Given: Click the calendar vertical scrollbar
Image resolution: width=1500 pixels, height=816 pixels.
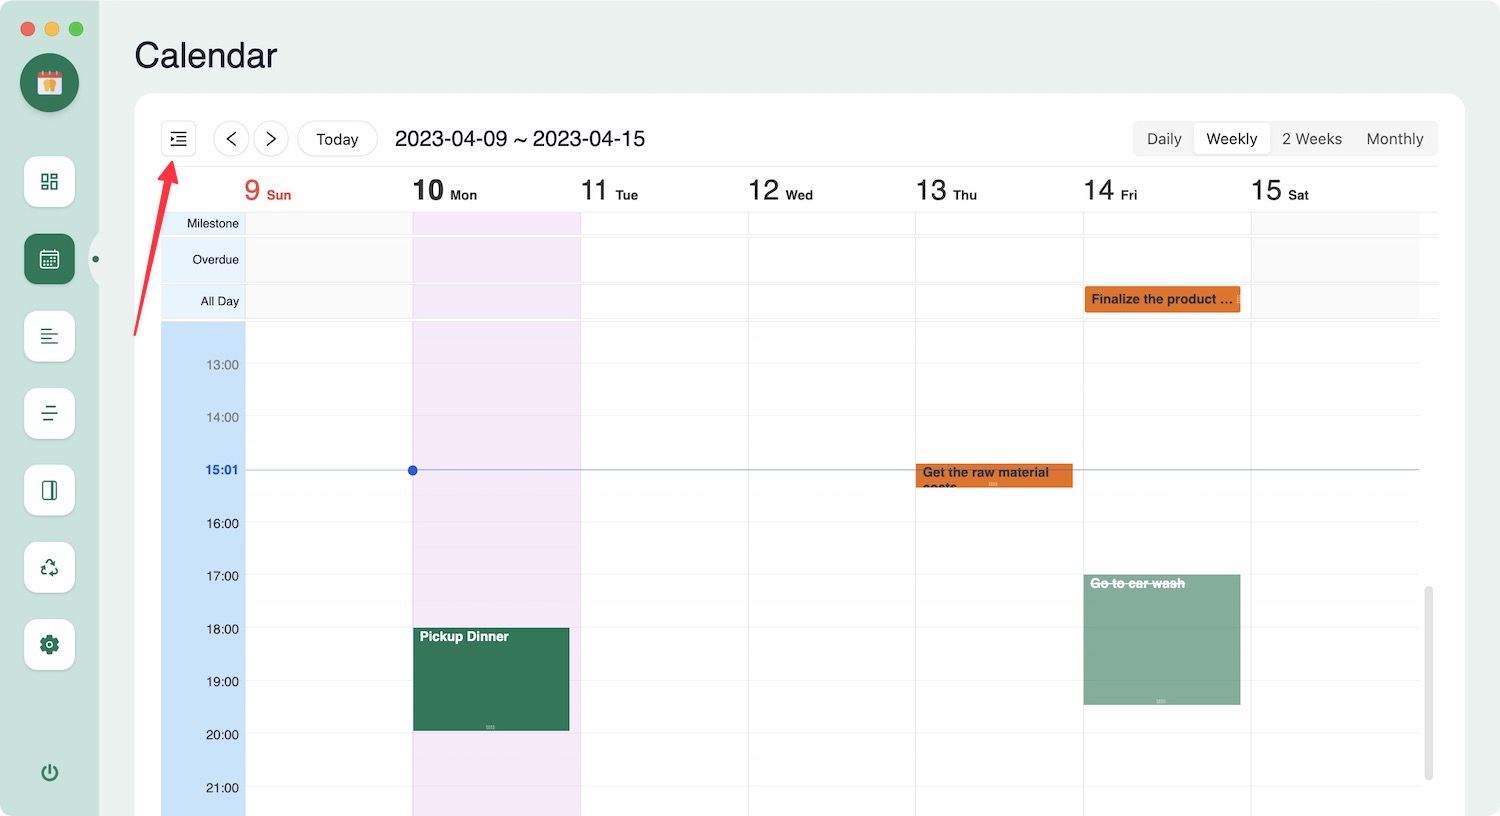Looking at the screenshot, I should click(x=1429, y=682).
